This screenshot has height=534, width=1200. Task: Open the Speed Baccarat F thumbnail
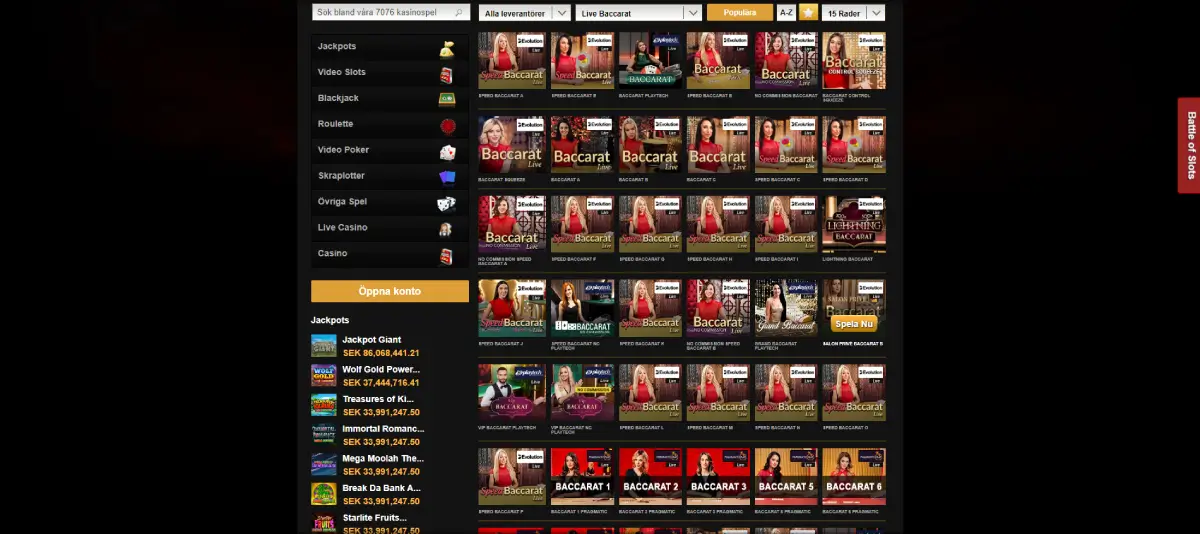point(582,225)
